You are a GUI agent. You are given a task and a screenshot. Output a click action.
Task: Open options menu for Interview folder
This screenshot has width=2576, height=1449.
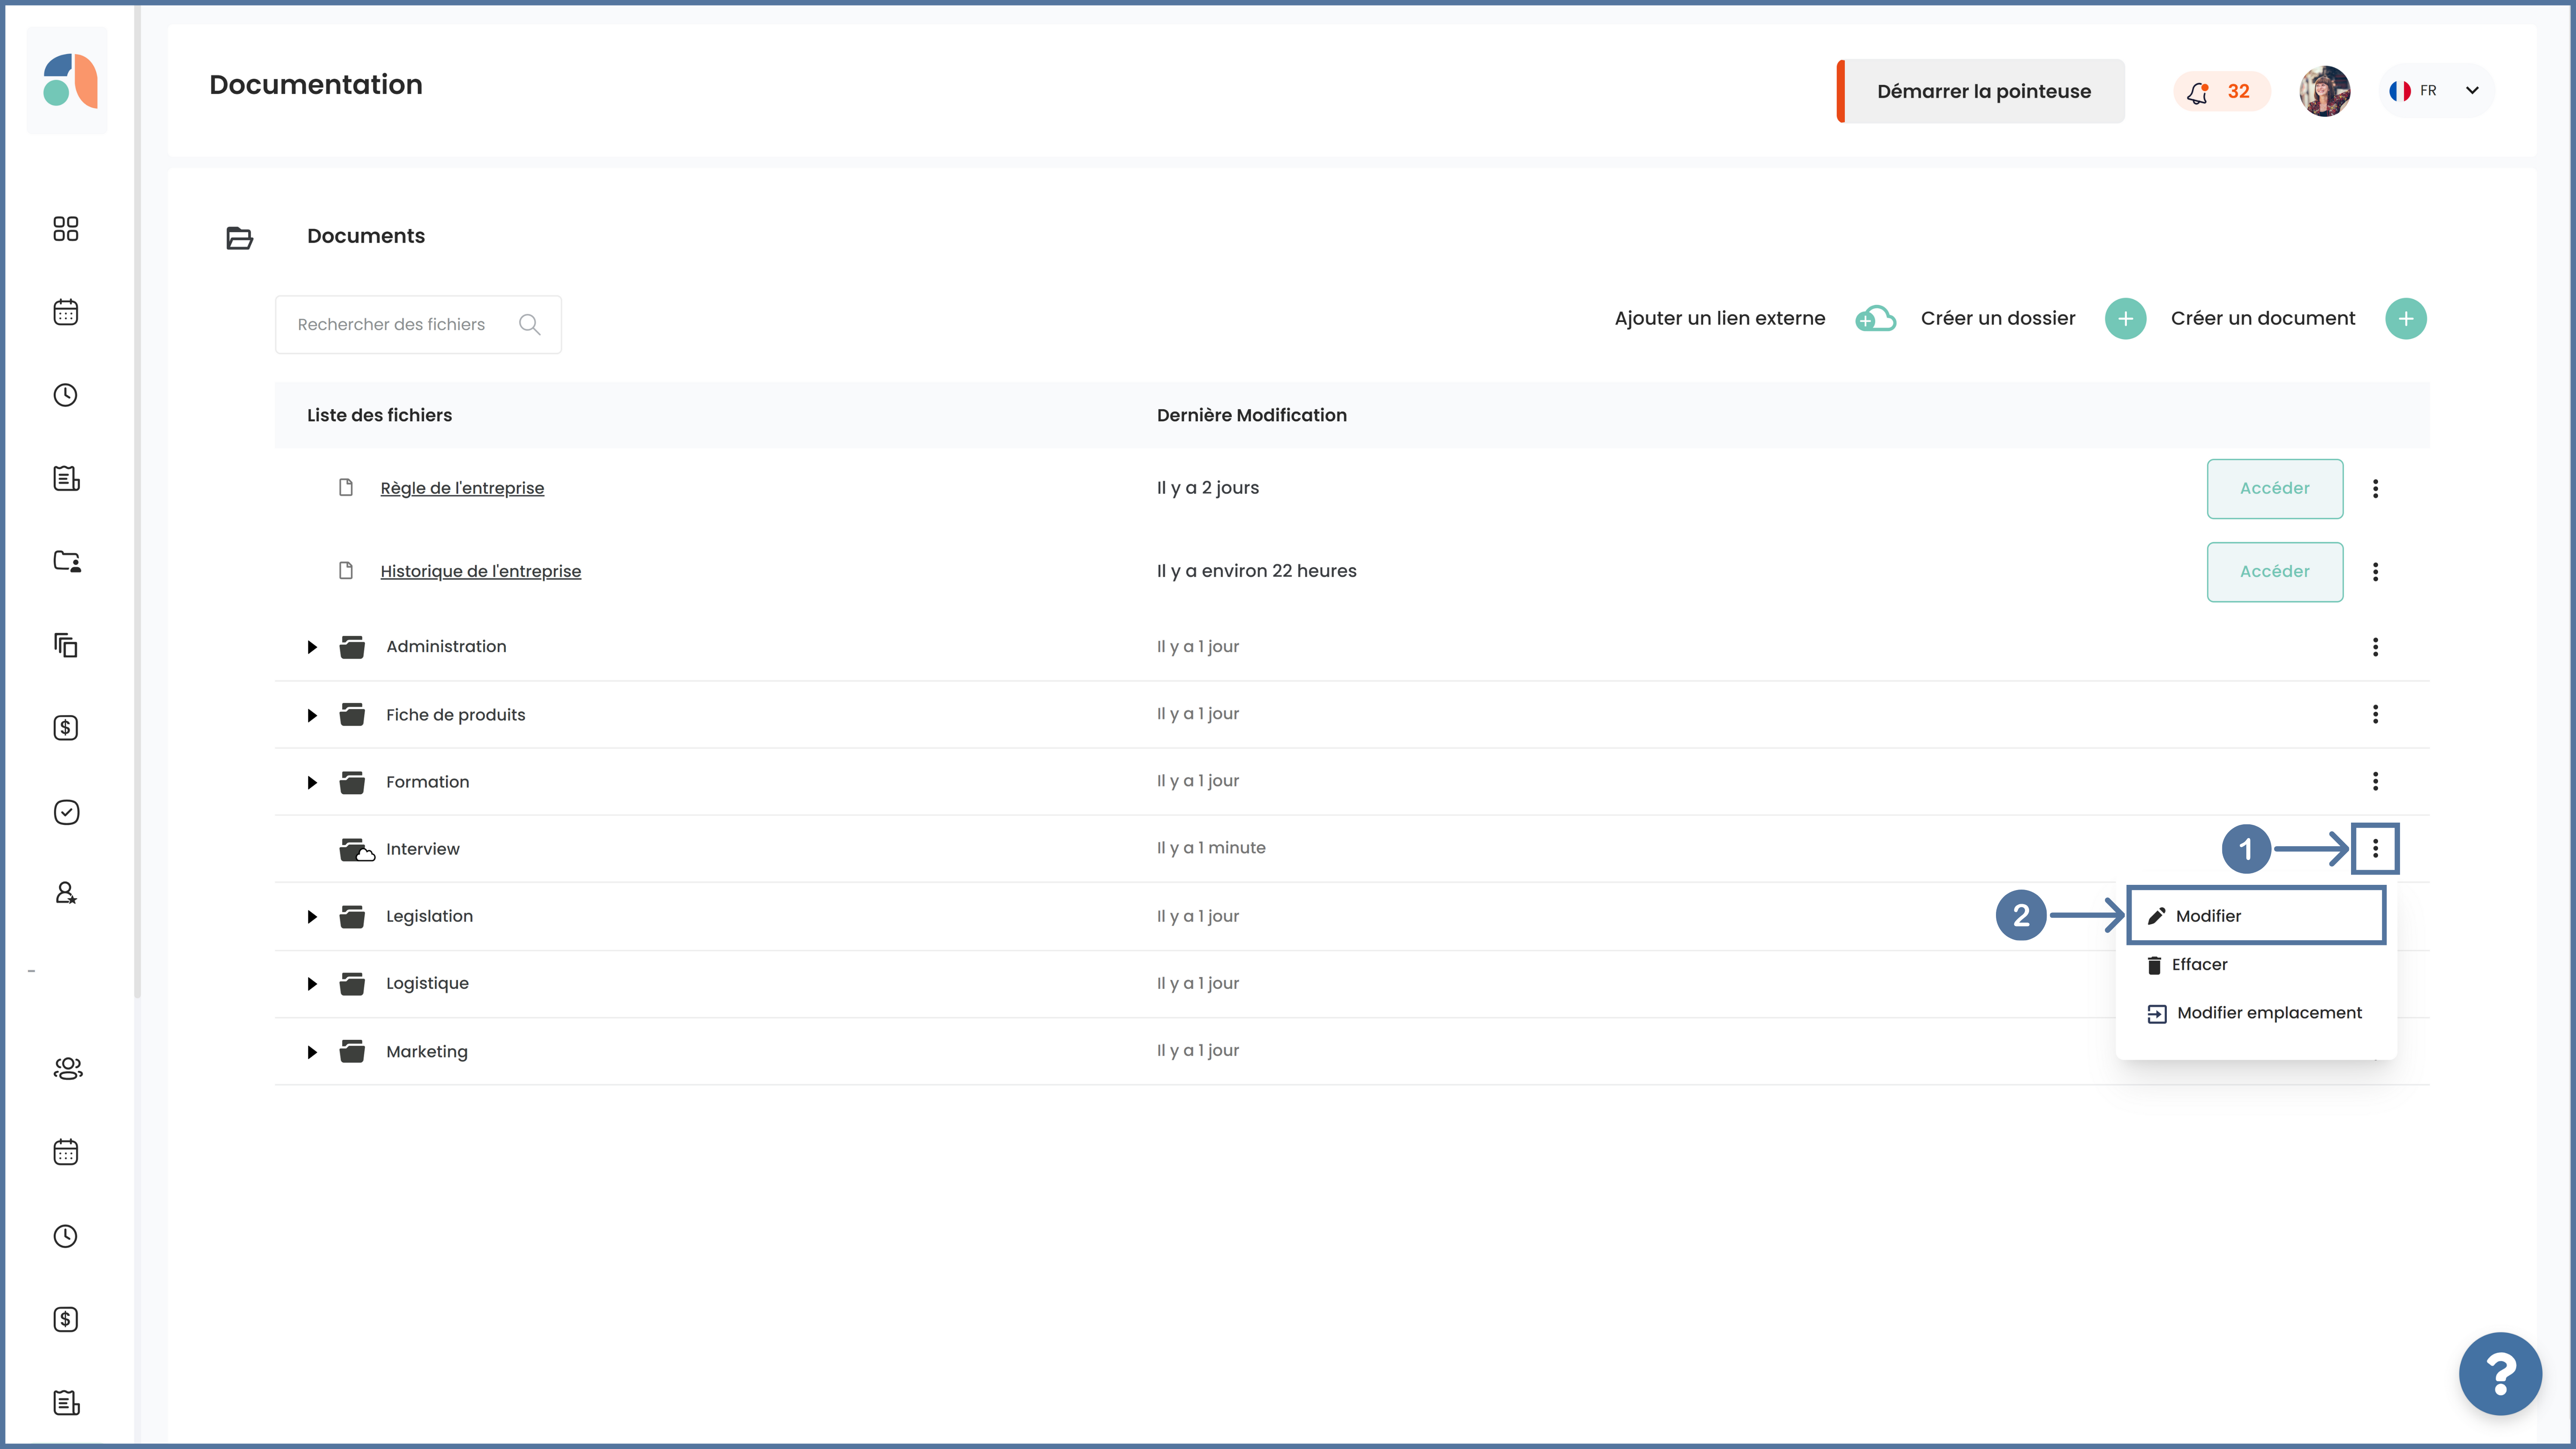coord(2375,849)
